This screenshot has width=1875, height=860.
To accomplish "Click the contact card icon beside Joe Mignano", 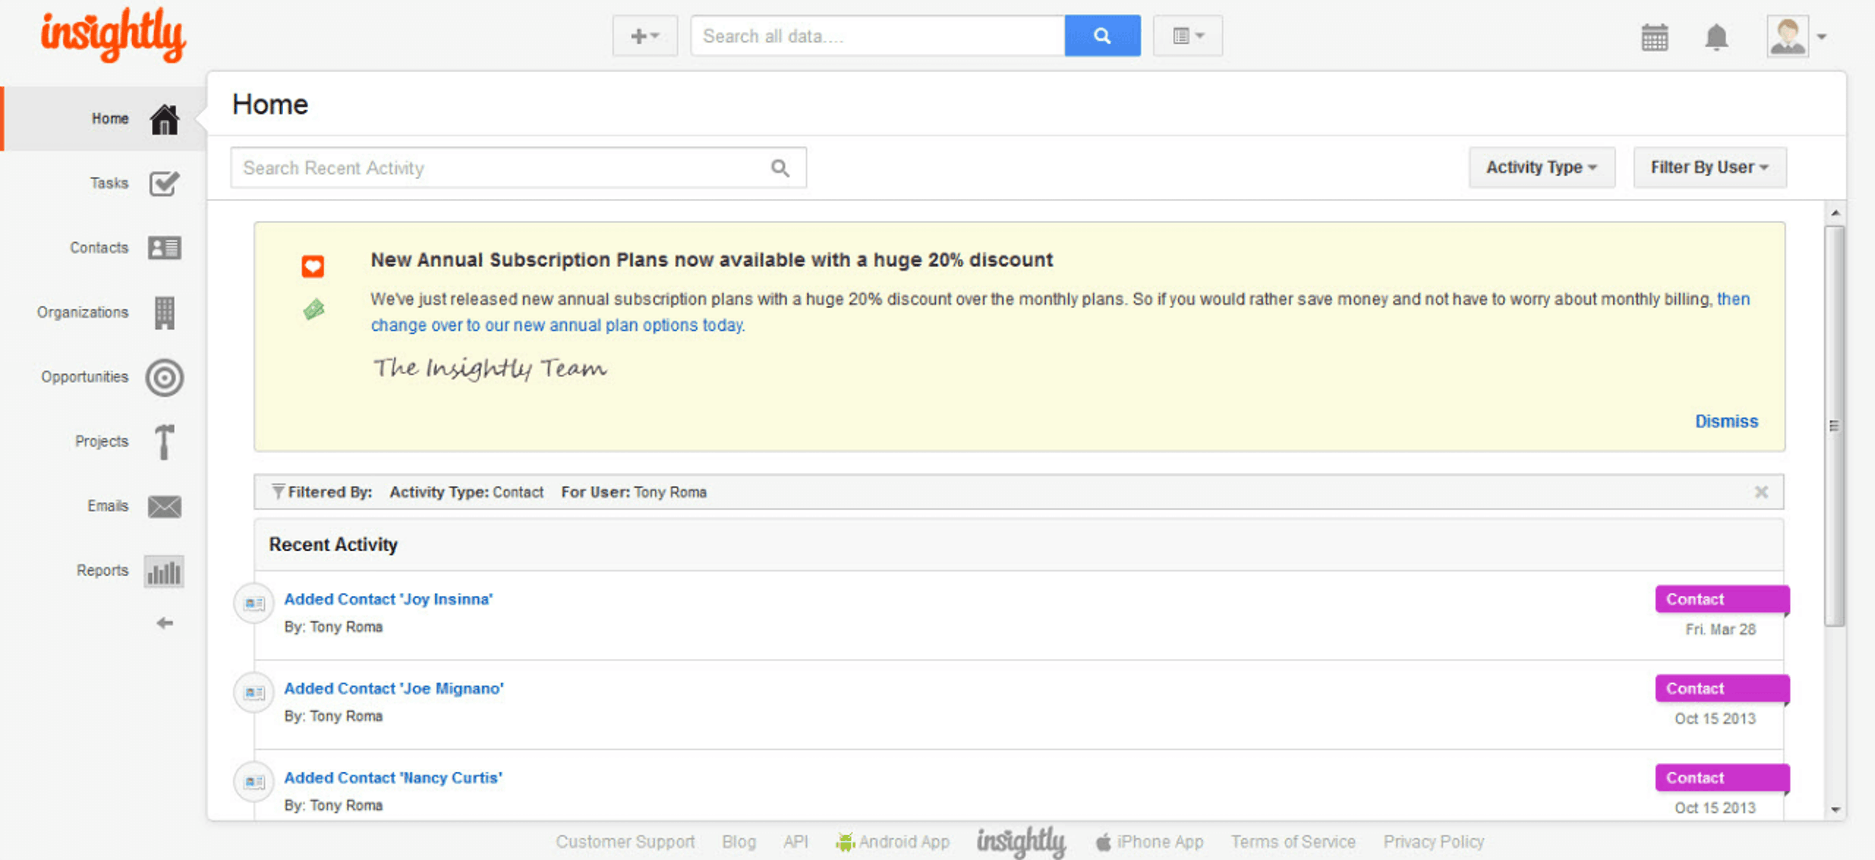I will (254, 692).
